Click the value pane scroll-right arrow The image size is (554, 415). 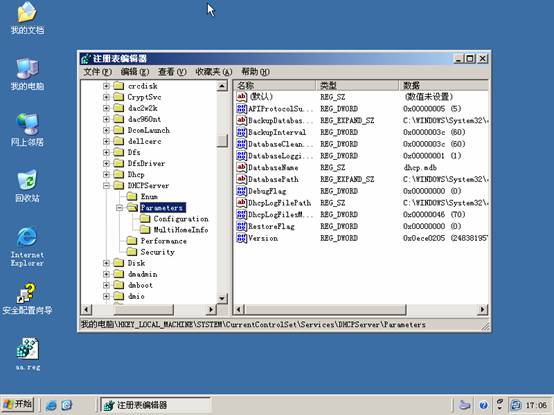pyautogui.click(x=483, y=310)
